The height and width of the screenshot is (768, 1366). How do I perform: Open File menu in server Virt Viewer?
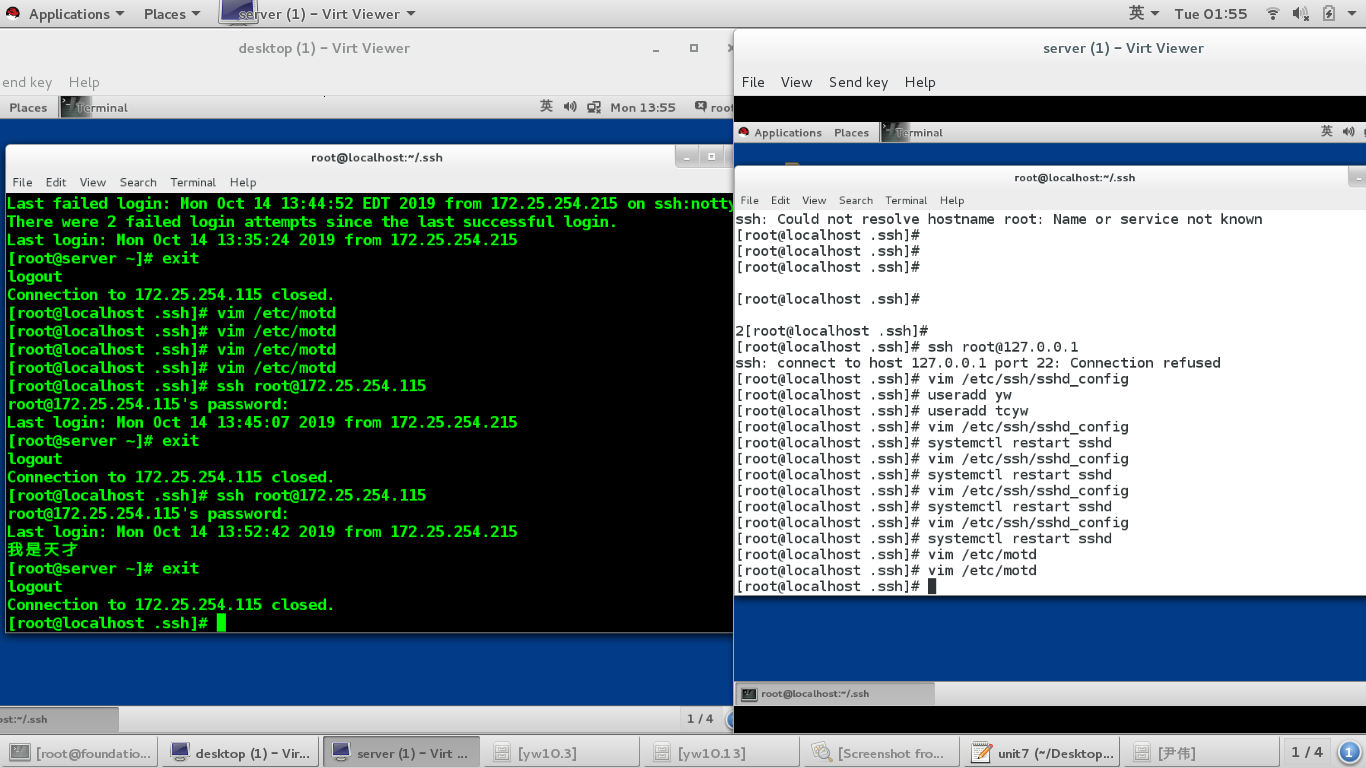point(753,82)
